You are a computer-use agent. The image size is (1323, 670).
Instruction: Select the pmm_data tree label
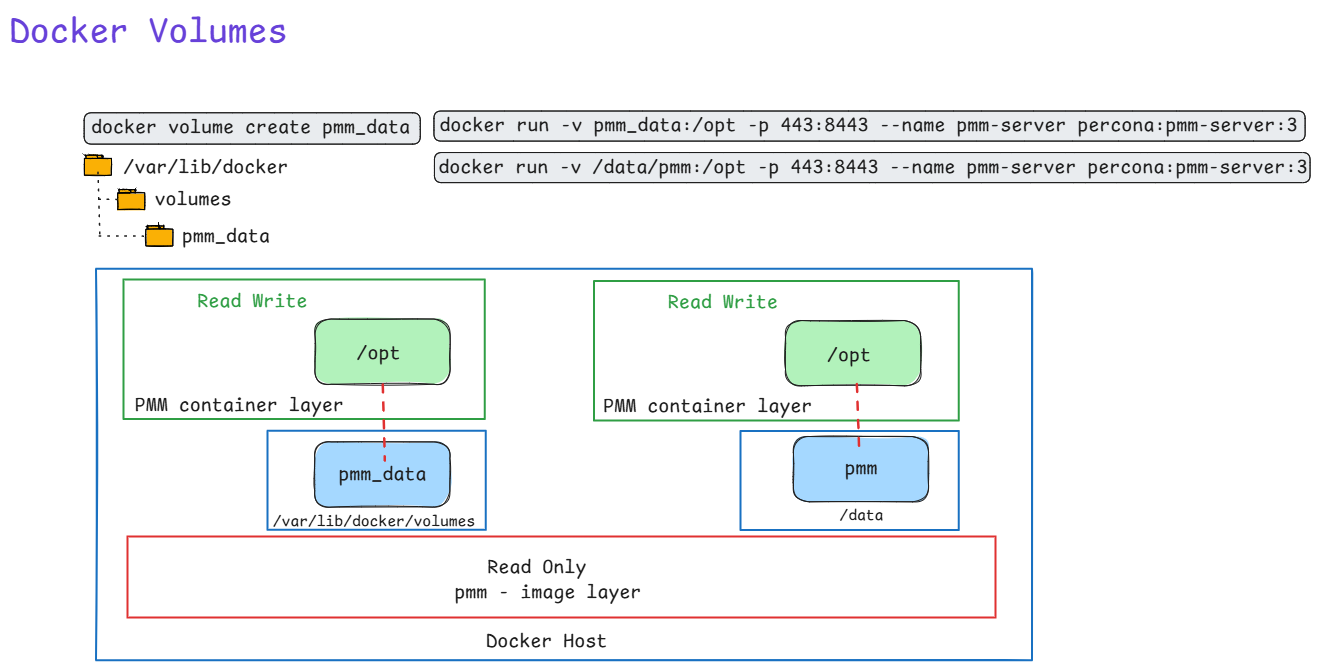(x=225, y=237)
